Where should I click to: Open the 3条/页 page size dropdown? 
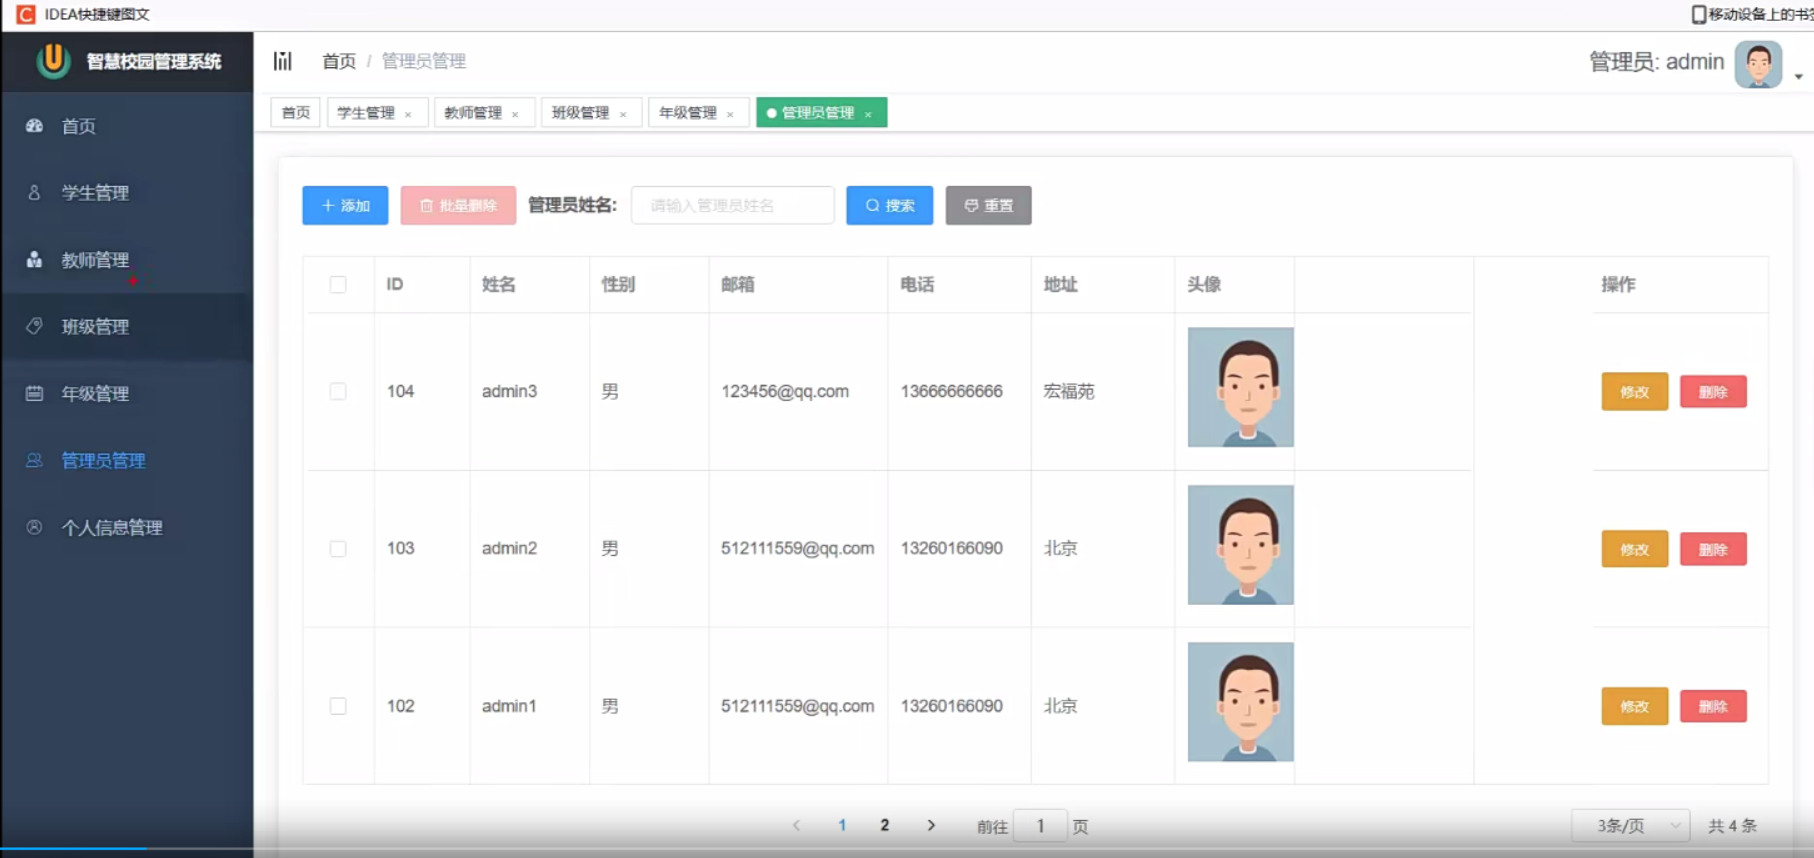coord(1630,825)
